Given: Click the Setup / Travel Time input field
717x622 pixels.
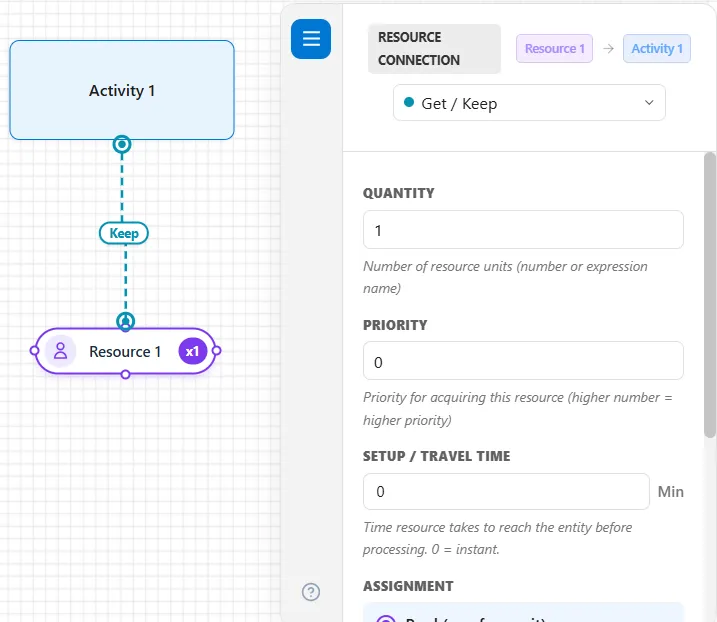Looking at the screenshot, I should tap(506, 492).
